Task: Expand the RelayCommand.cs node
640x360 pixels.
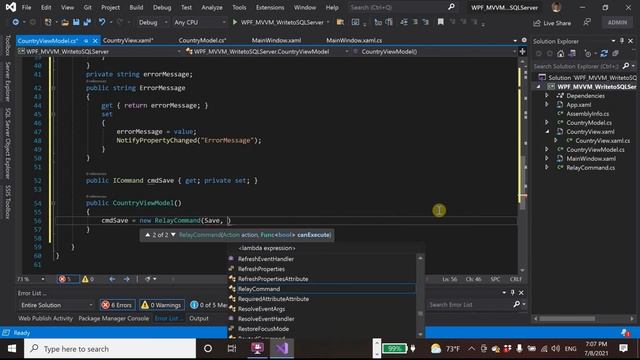Action: point(547,167)
